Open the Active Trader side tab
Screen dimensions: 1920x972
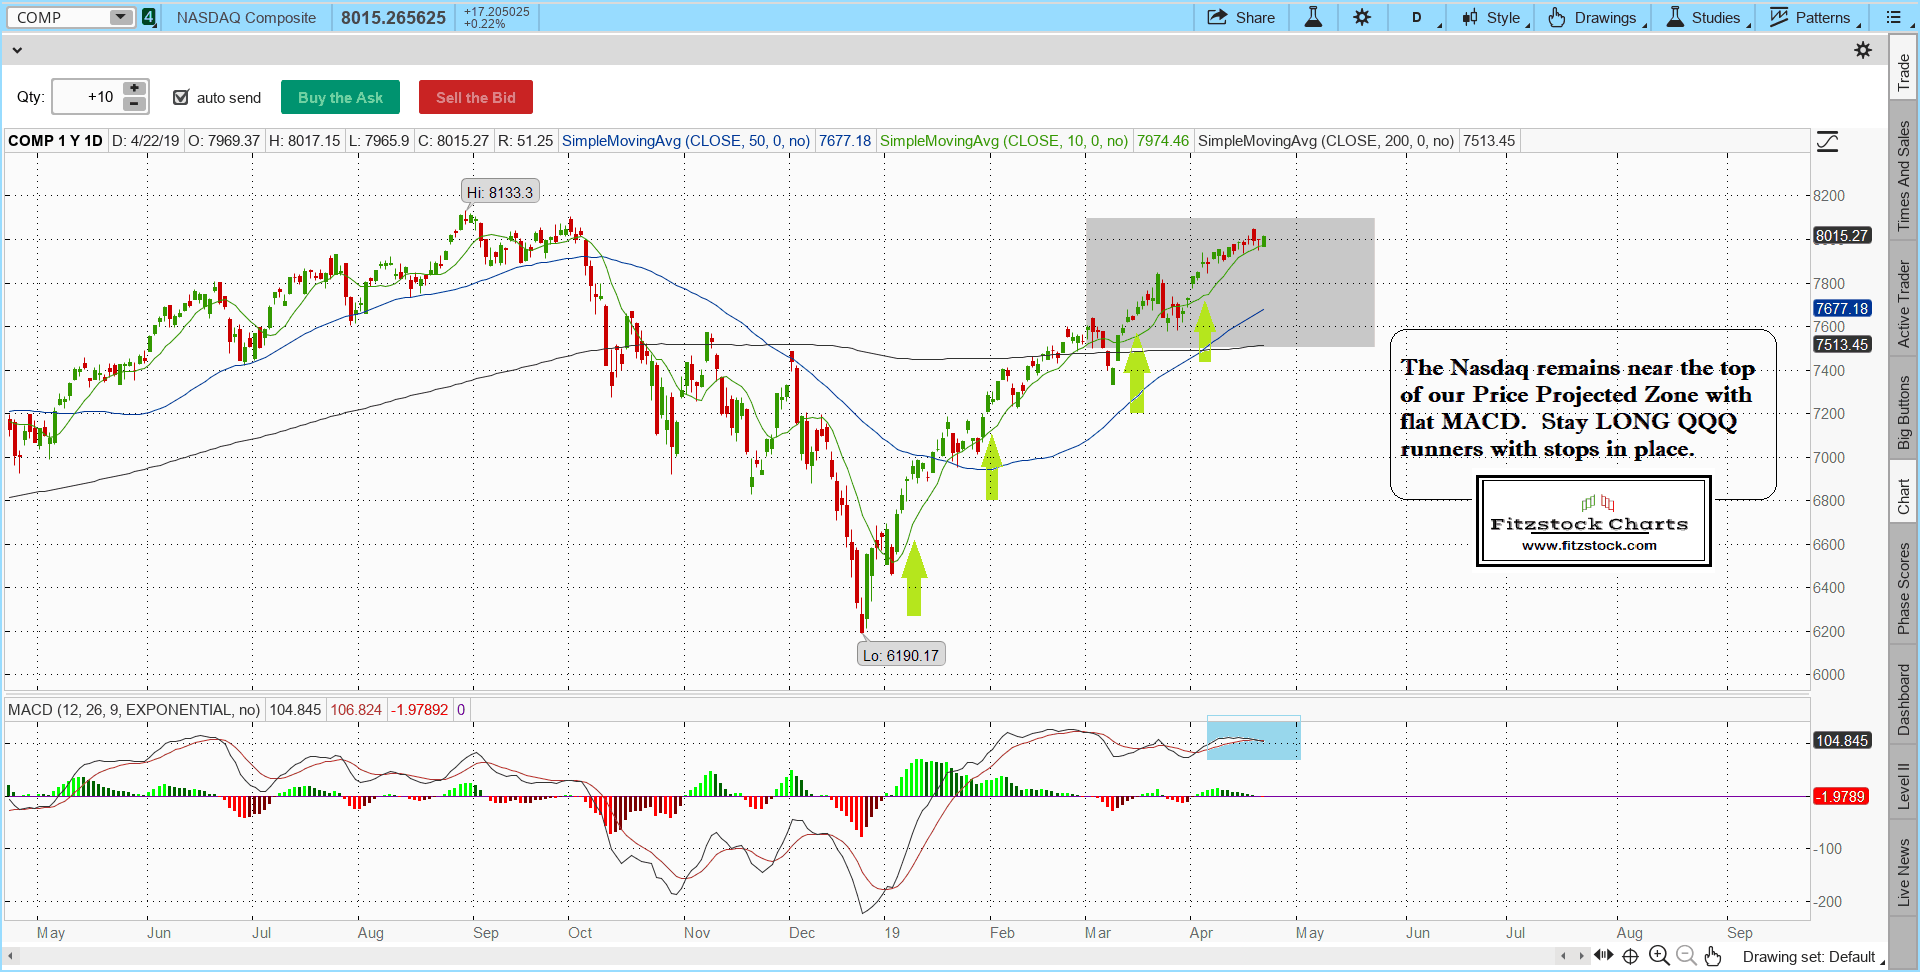(1903, 303)
